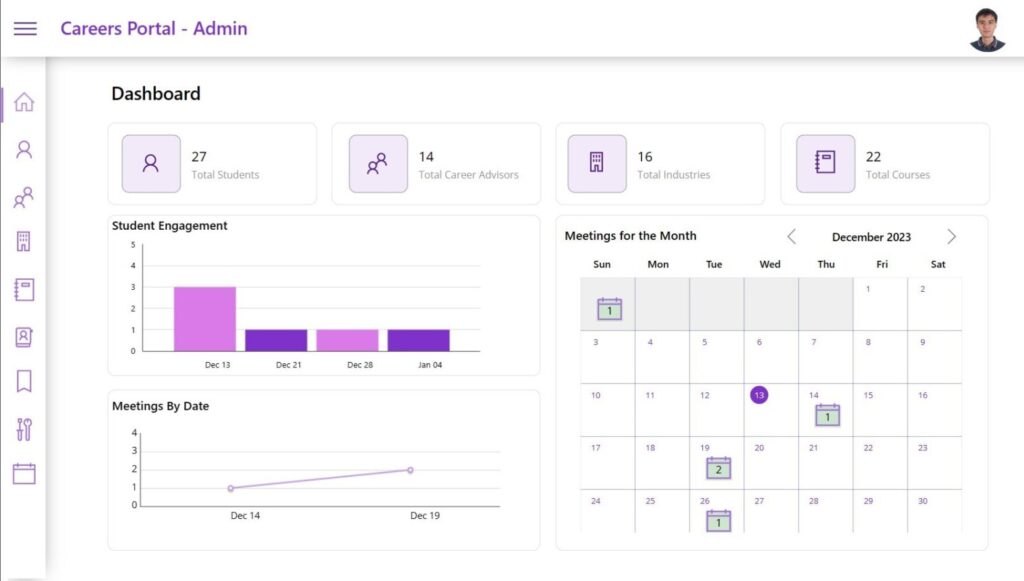
Task: Click the admin profile avatar
Action: tap(987, 29)
